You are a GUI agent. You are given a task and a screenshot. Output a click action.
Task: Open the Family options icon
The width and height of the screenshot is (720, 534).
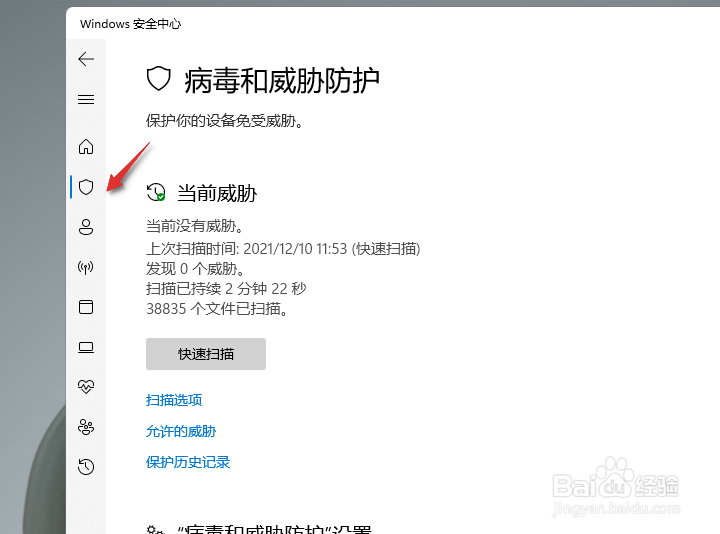point(86,427)
